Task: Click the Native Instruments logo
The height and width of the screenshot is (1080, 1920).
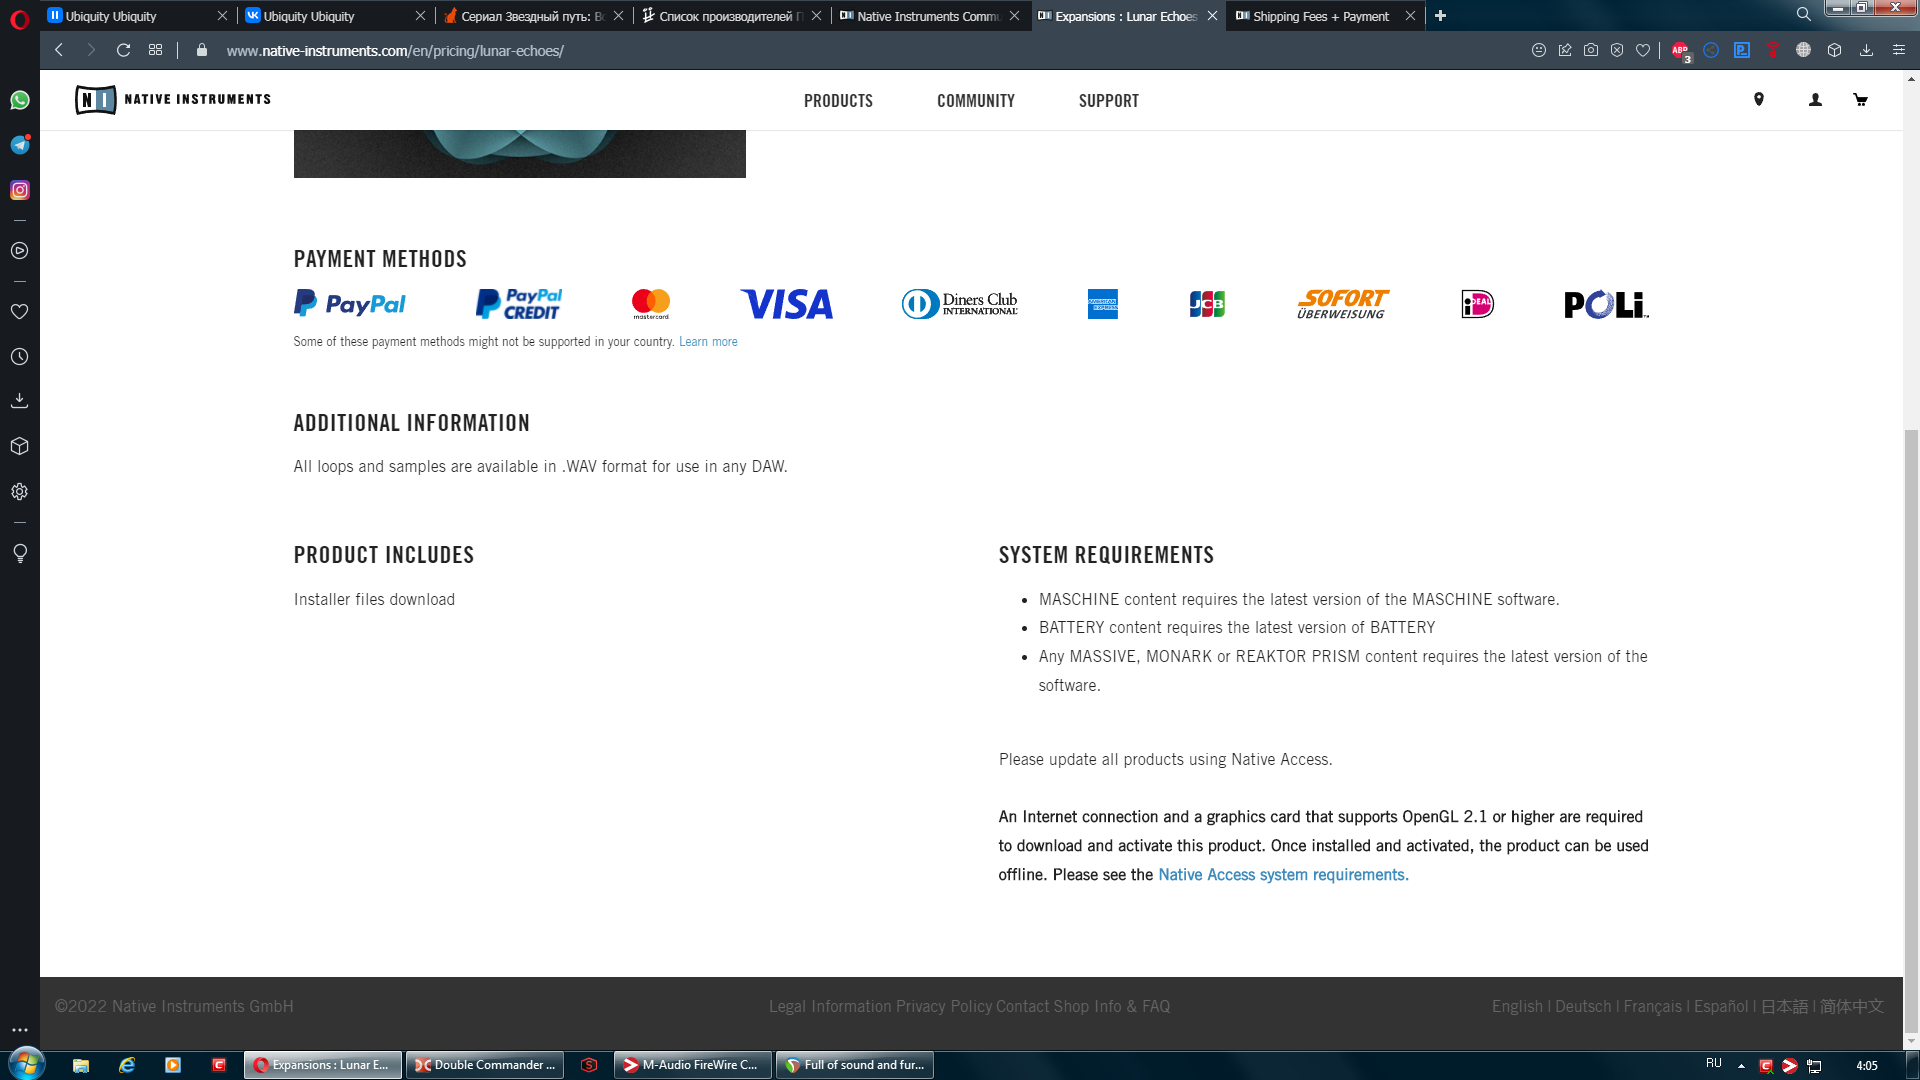Action: point(173,99)
